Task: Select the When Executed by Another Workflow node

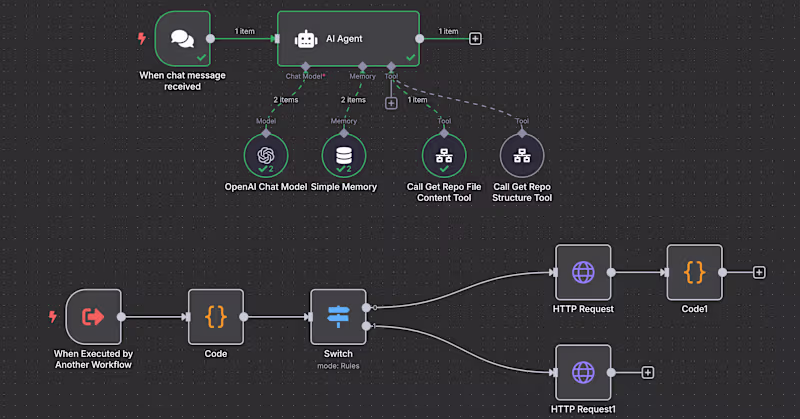Action: pyautogui.click(x=93, y=317)
